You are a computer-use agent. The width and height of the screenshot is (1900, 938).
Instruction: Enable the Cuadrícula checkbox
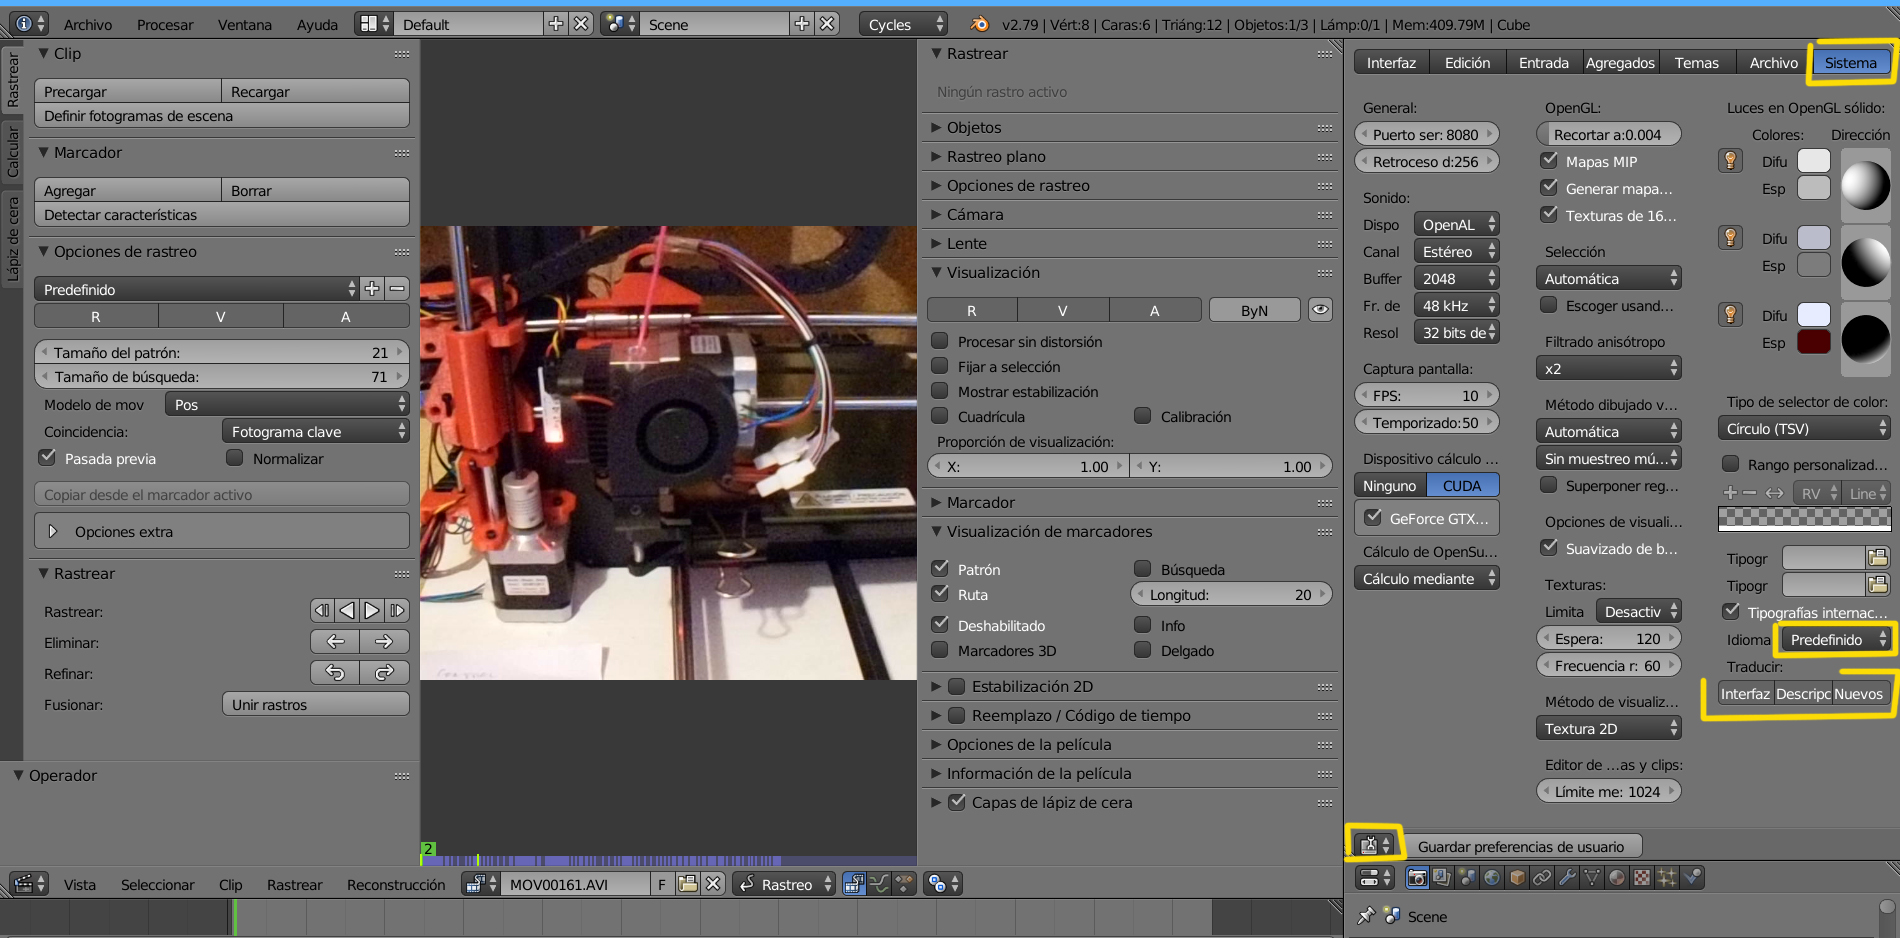(x=940, y=416)
